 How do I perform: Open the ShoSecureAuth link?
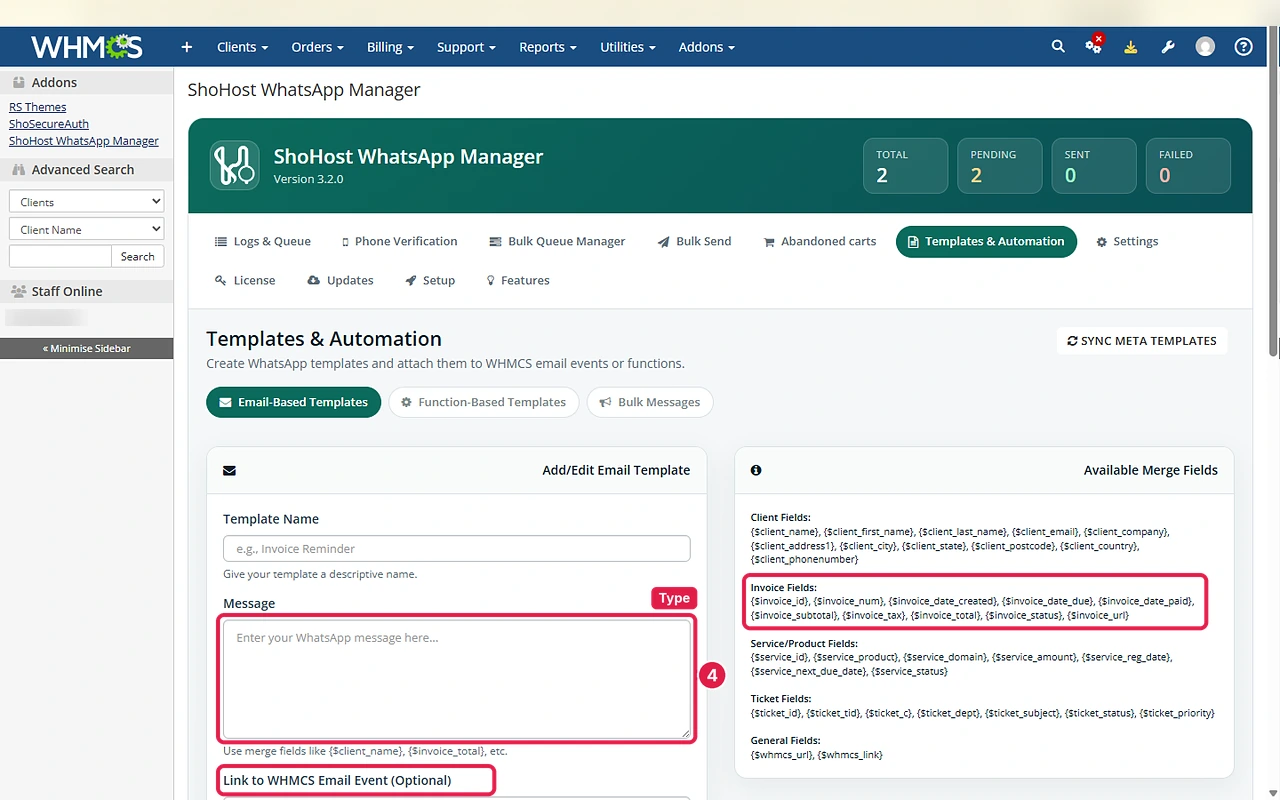point(49,124)
